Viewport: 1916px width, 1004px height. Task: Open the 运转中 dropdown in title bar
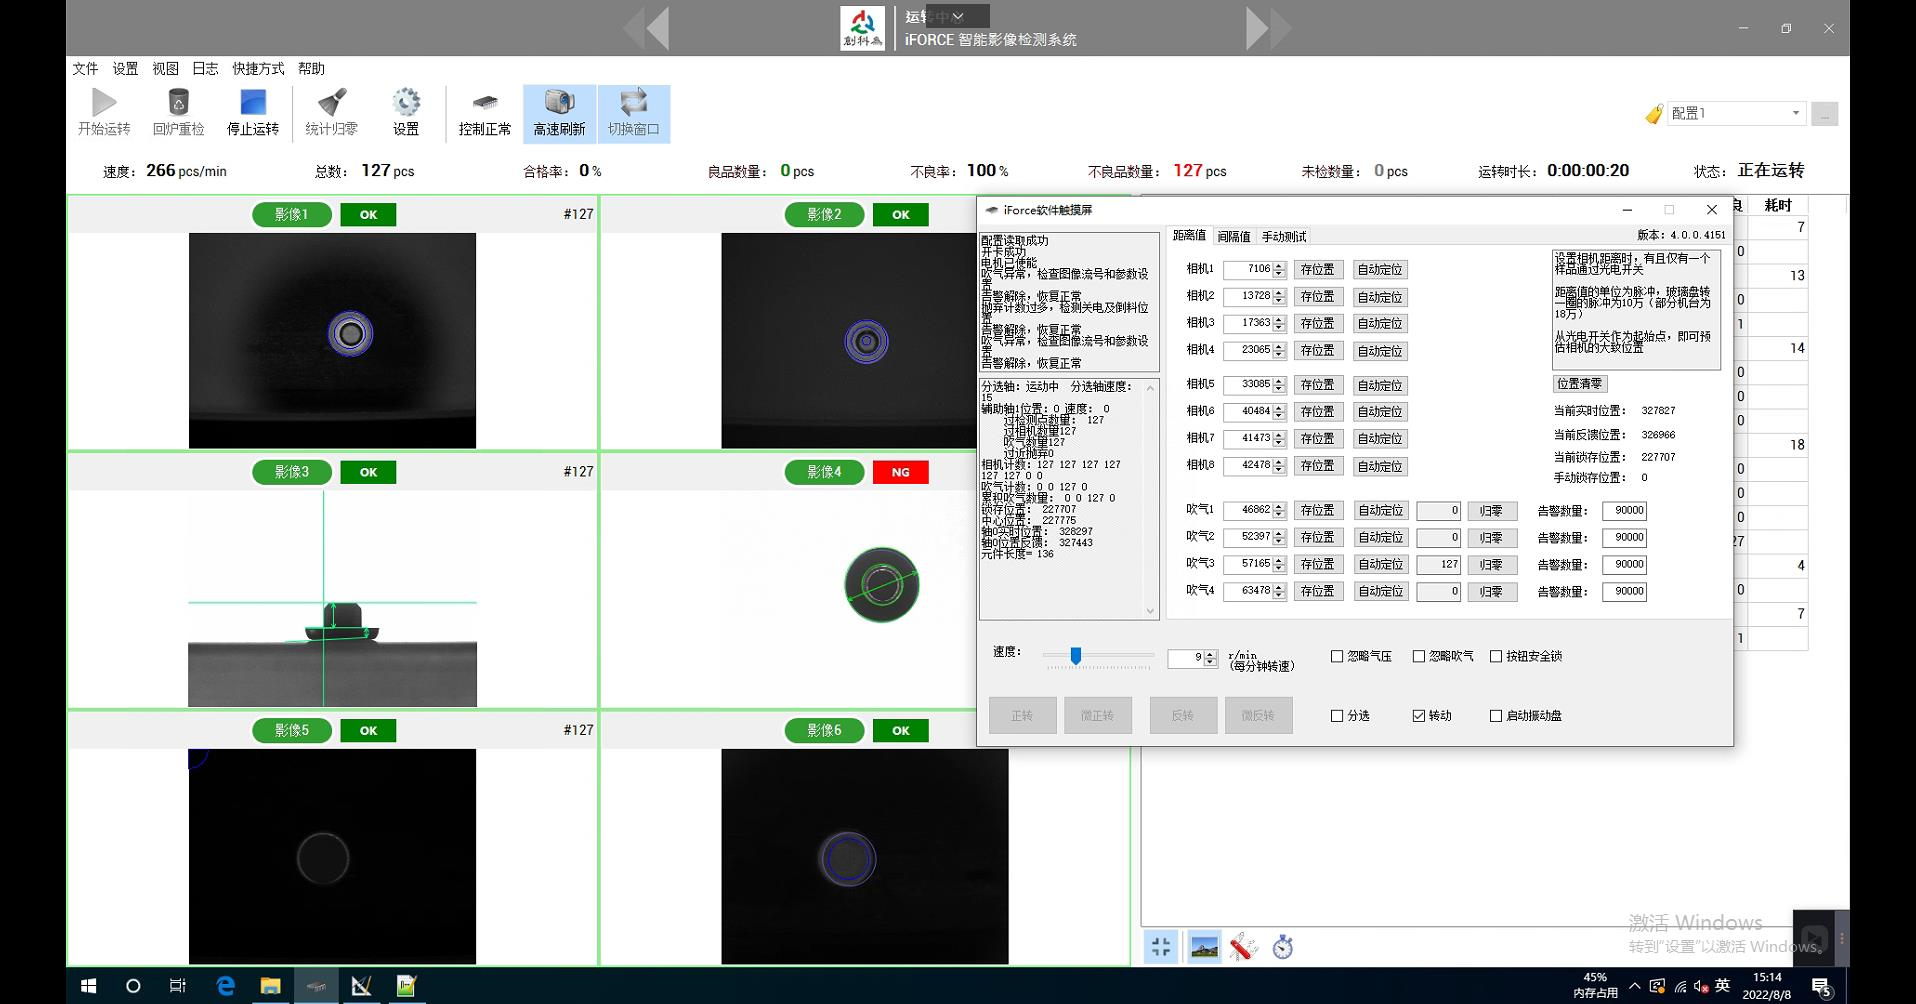pos(957,16)
